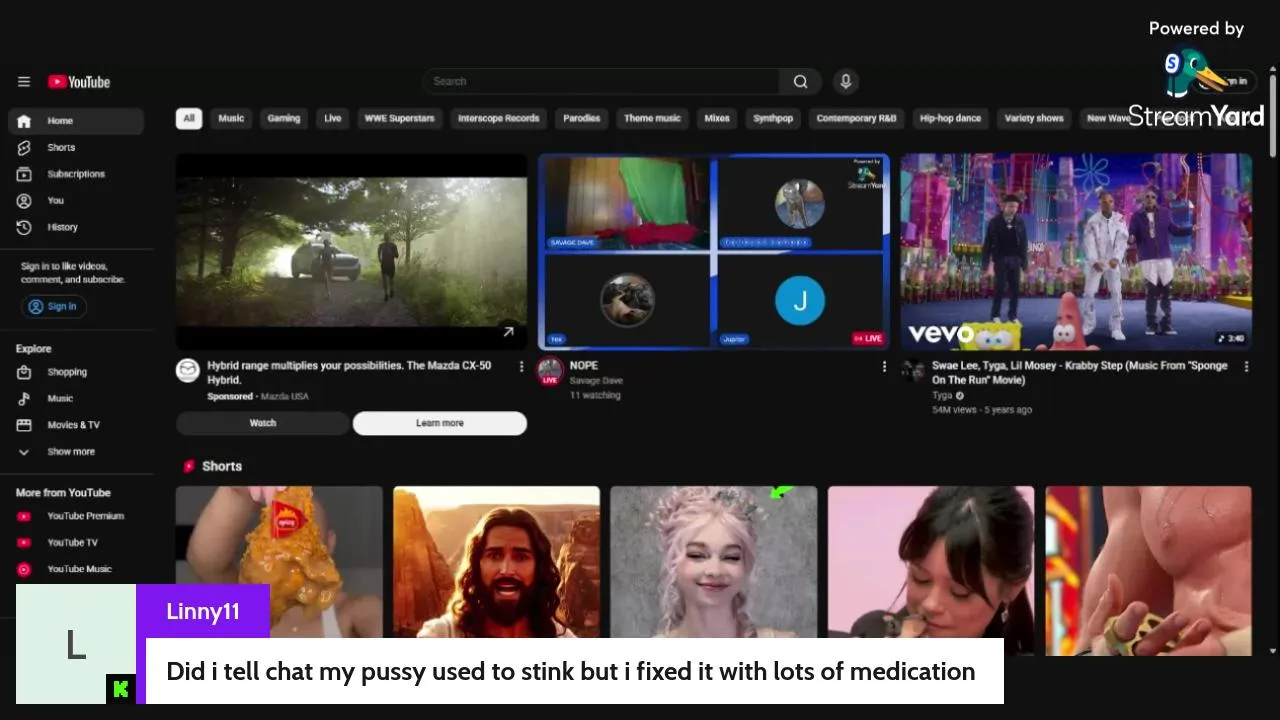Select the Live filter chip

click(x=333, y=118)
